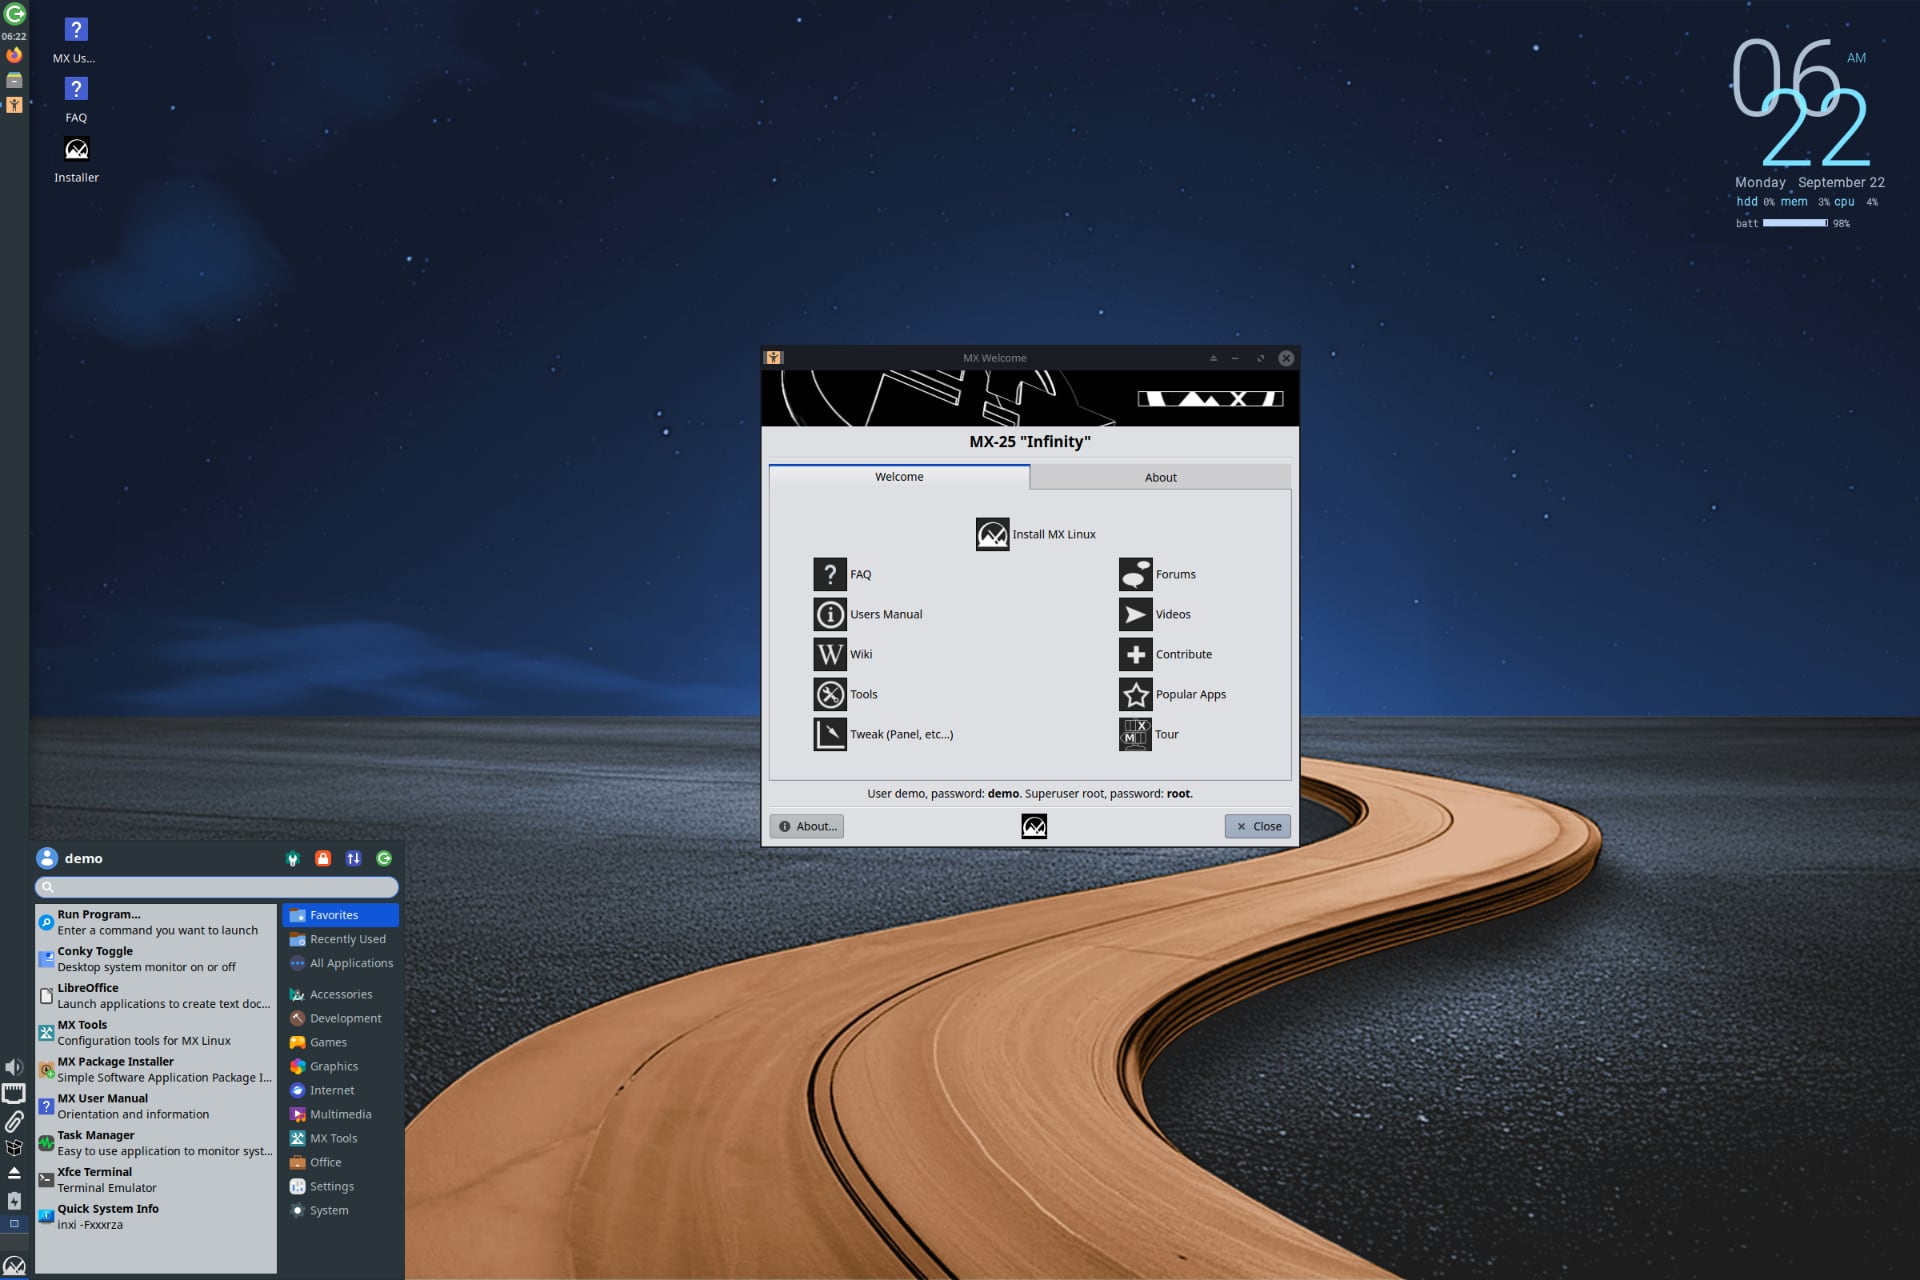Open Tools from the MX Welcome dialog
The width and height of the screenshot is (1920, 1280).
(x=845, y=694)
